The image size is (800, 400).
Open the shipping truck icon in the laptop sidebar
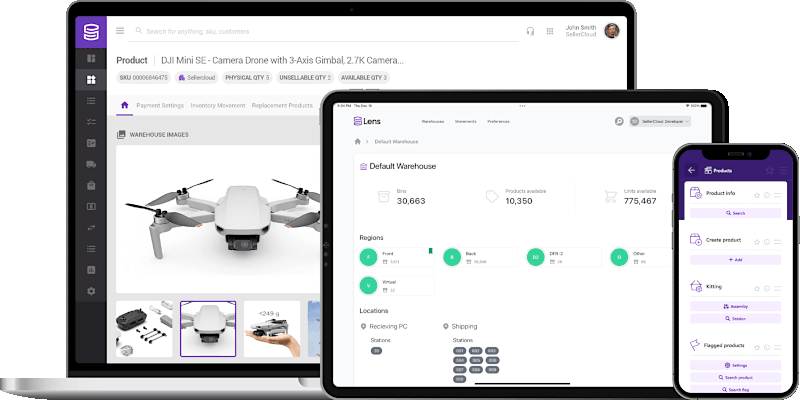click(x=91, y=164)
